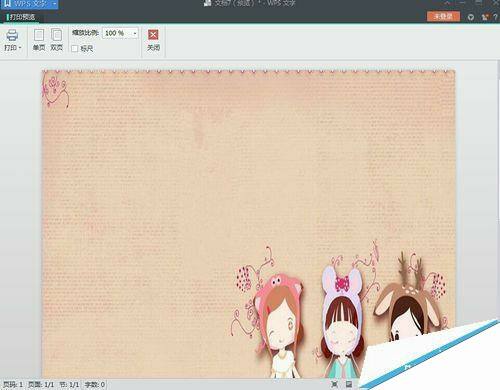Click the 字数: 0 word count
Screen dimensions: 500x390
click(x=95, y=385)
